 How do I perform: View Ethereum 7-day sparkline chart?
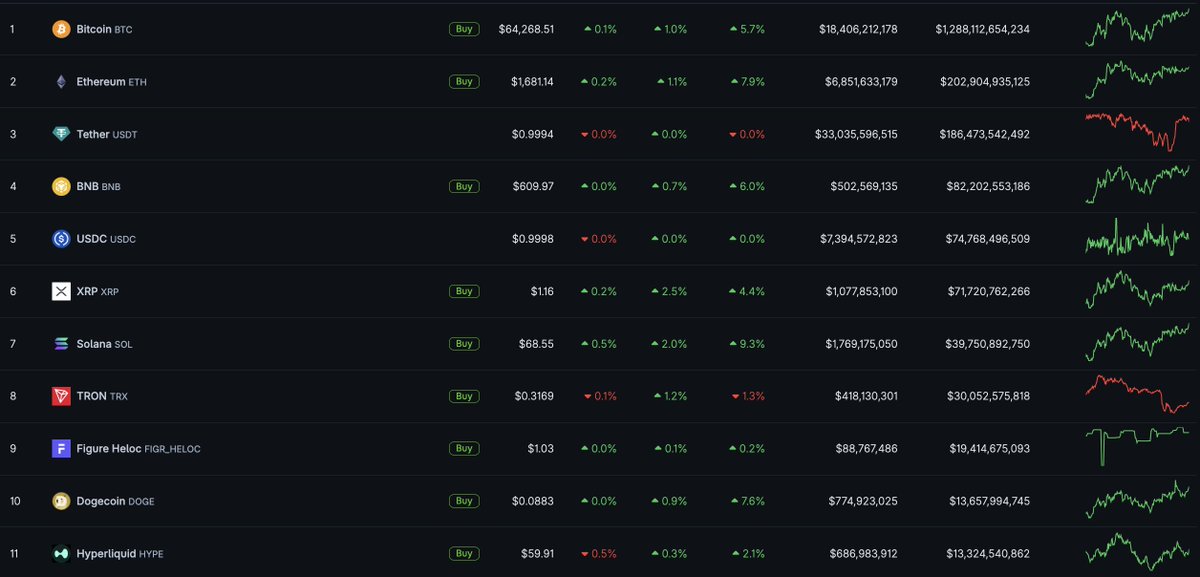coord(1138,80)
